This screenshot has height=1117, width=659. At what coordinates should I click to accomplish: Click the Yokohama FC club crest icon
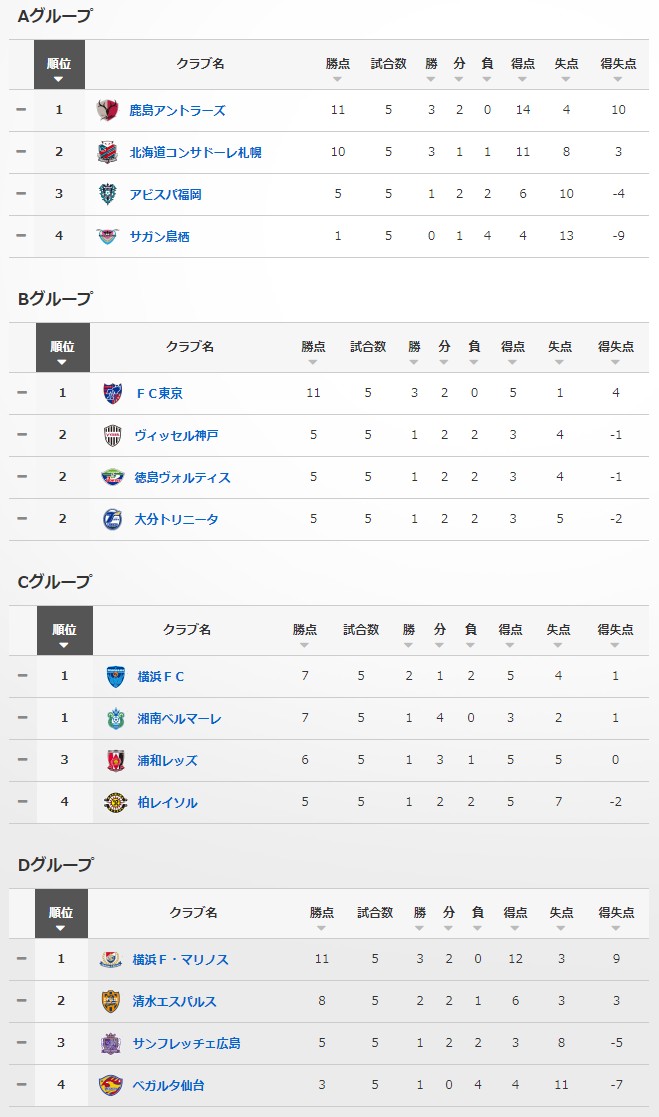[116, 676]
